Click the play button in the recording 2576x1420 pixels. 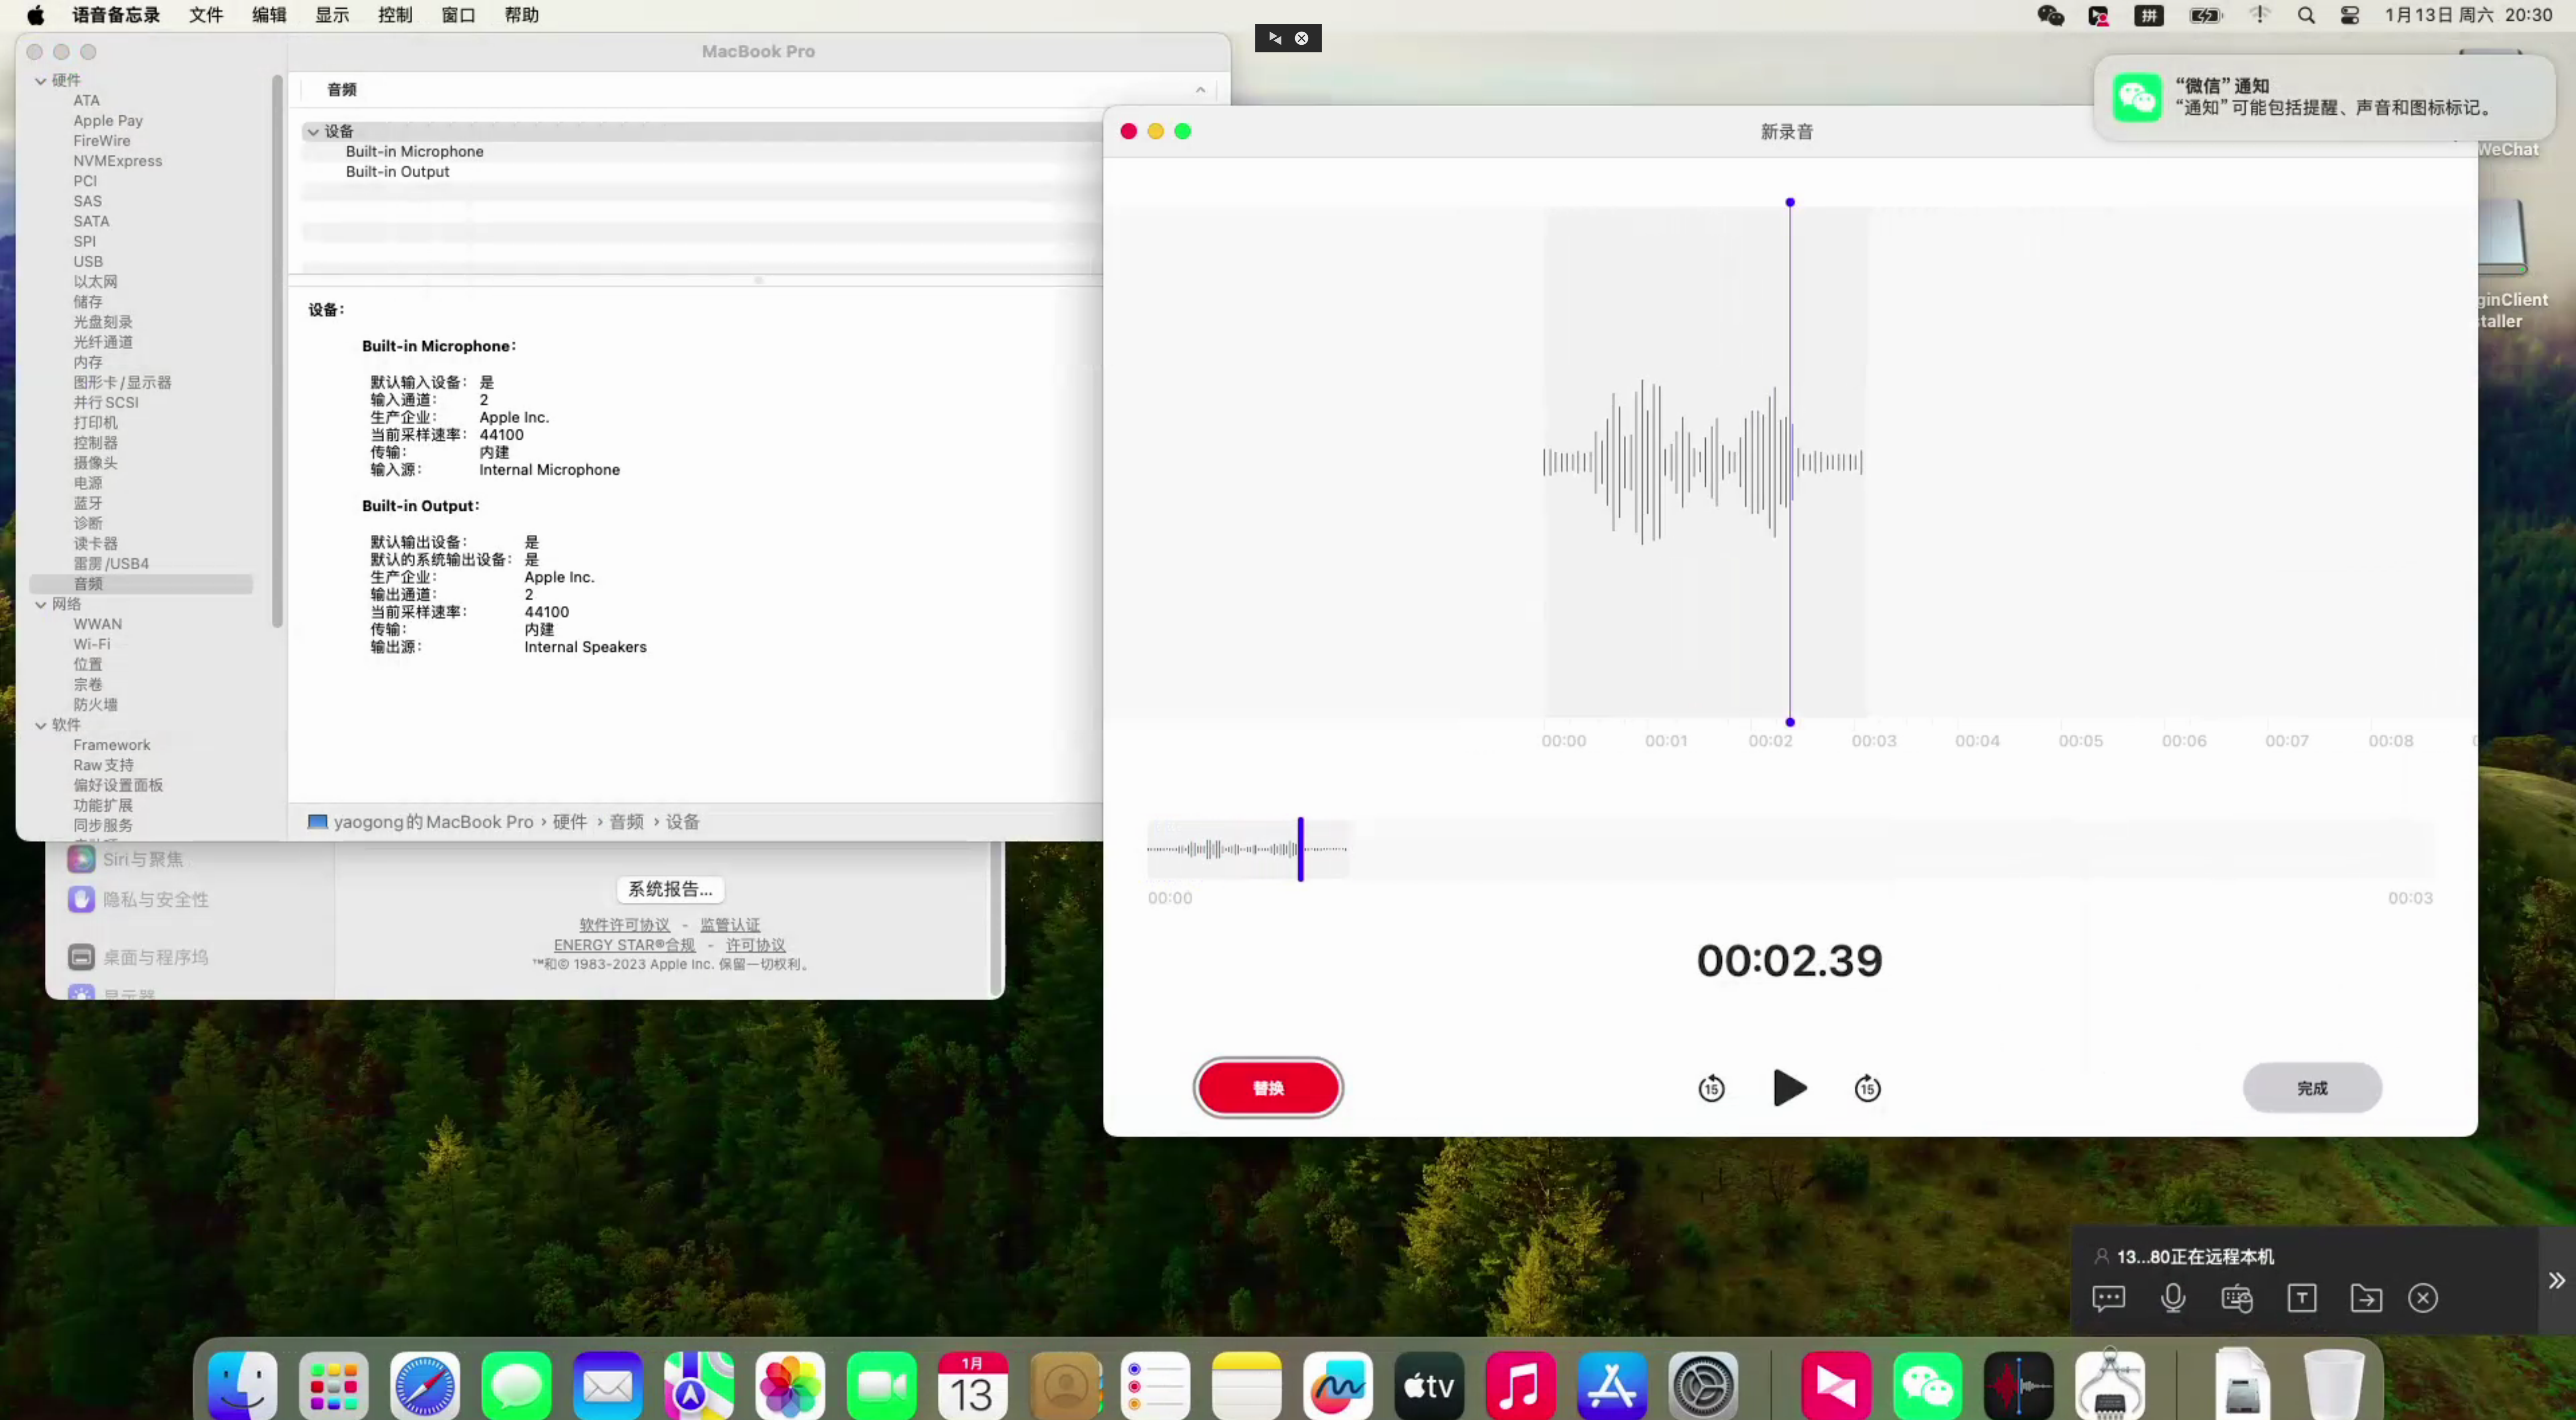(x=1789, y=1088)
